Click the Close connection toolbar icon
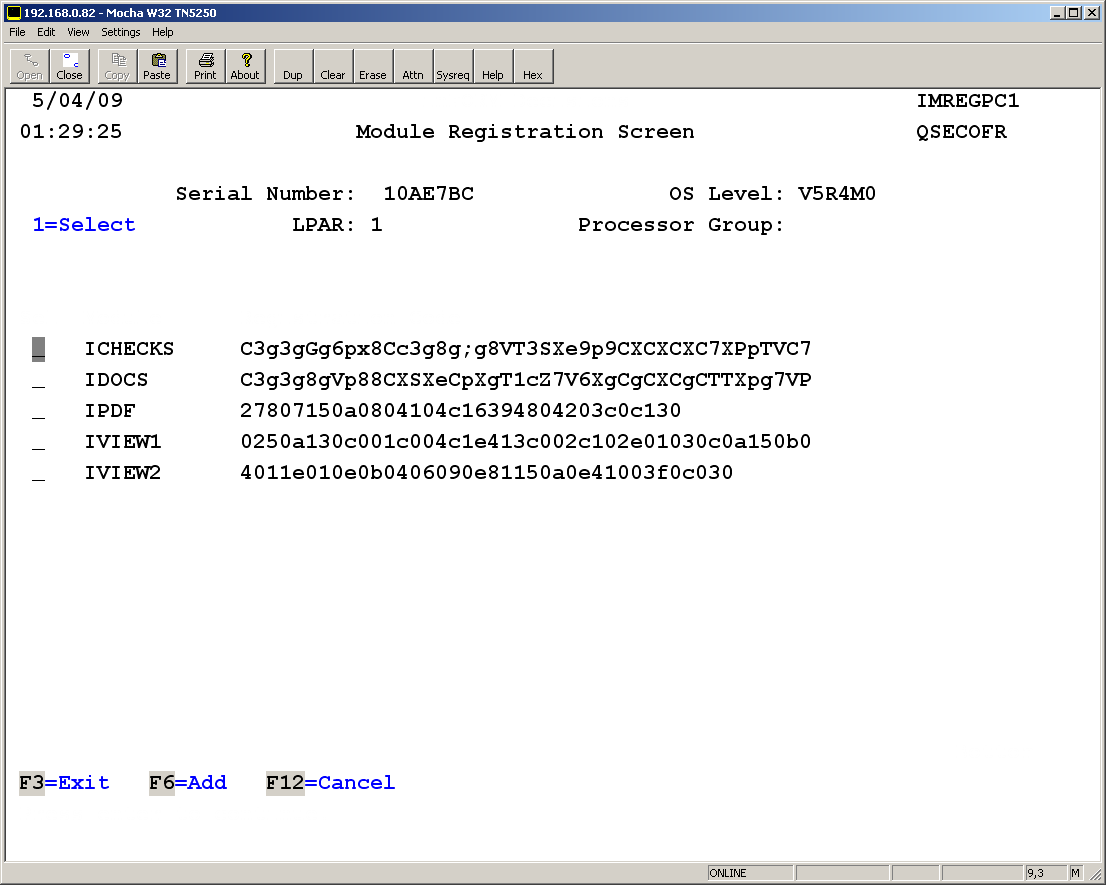 coord(70,66)
